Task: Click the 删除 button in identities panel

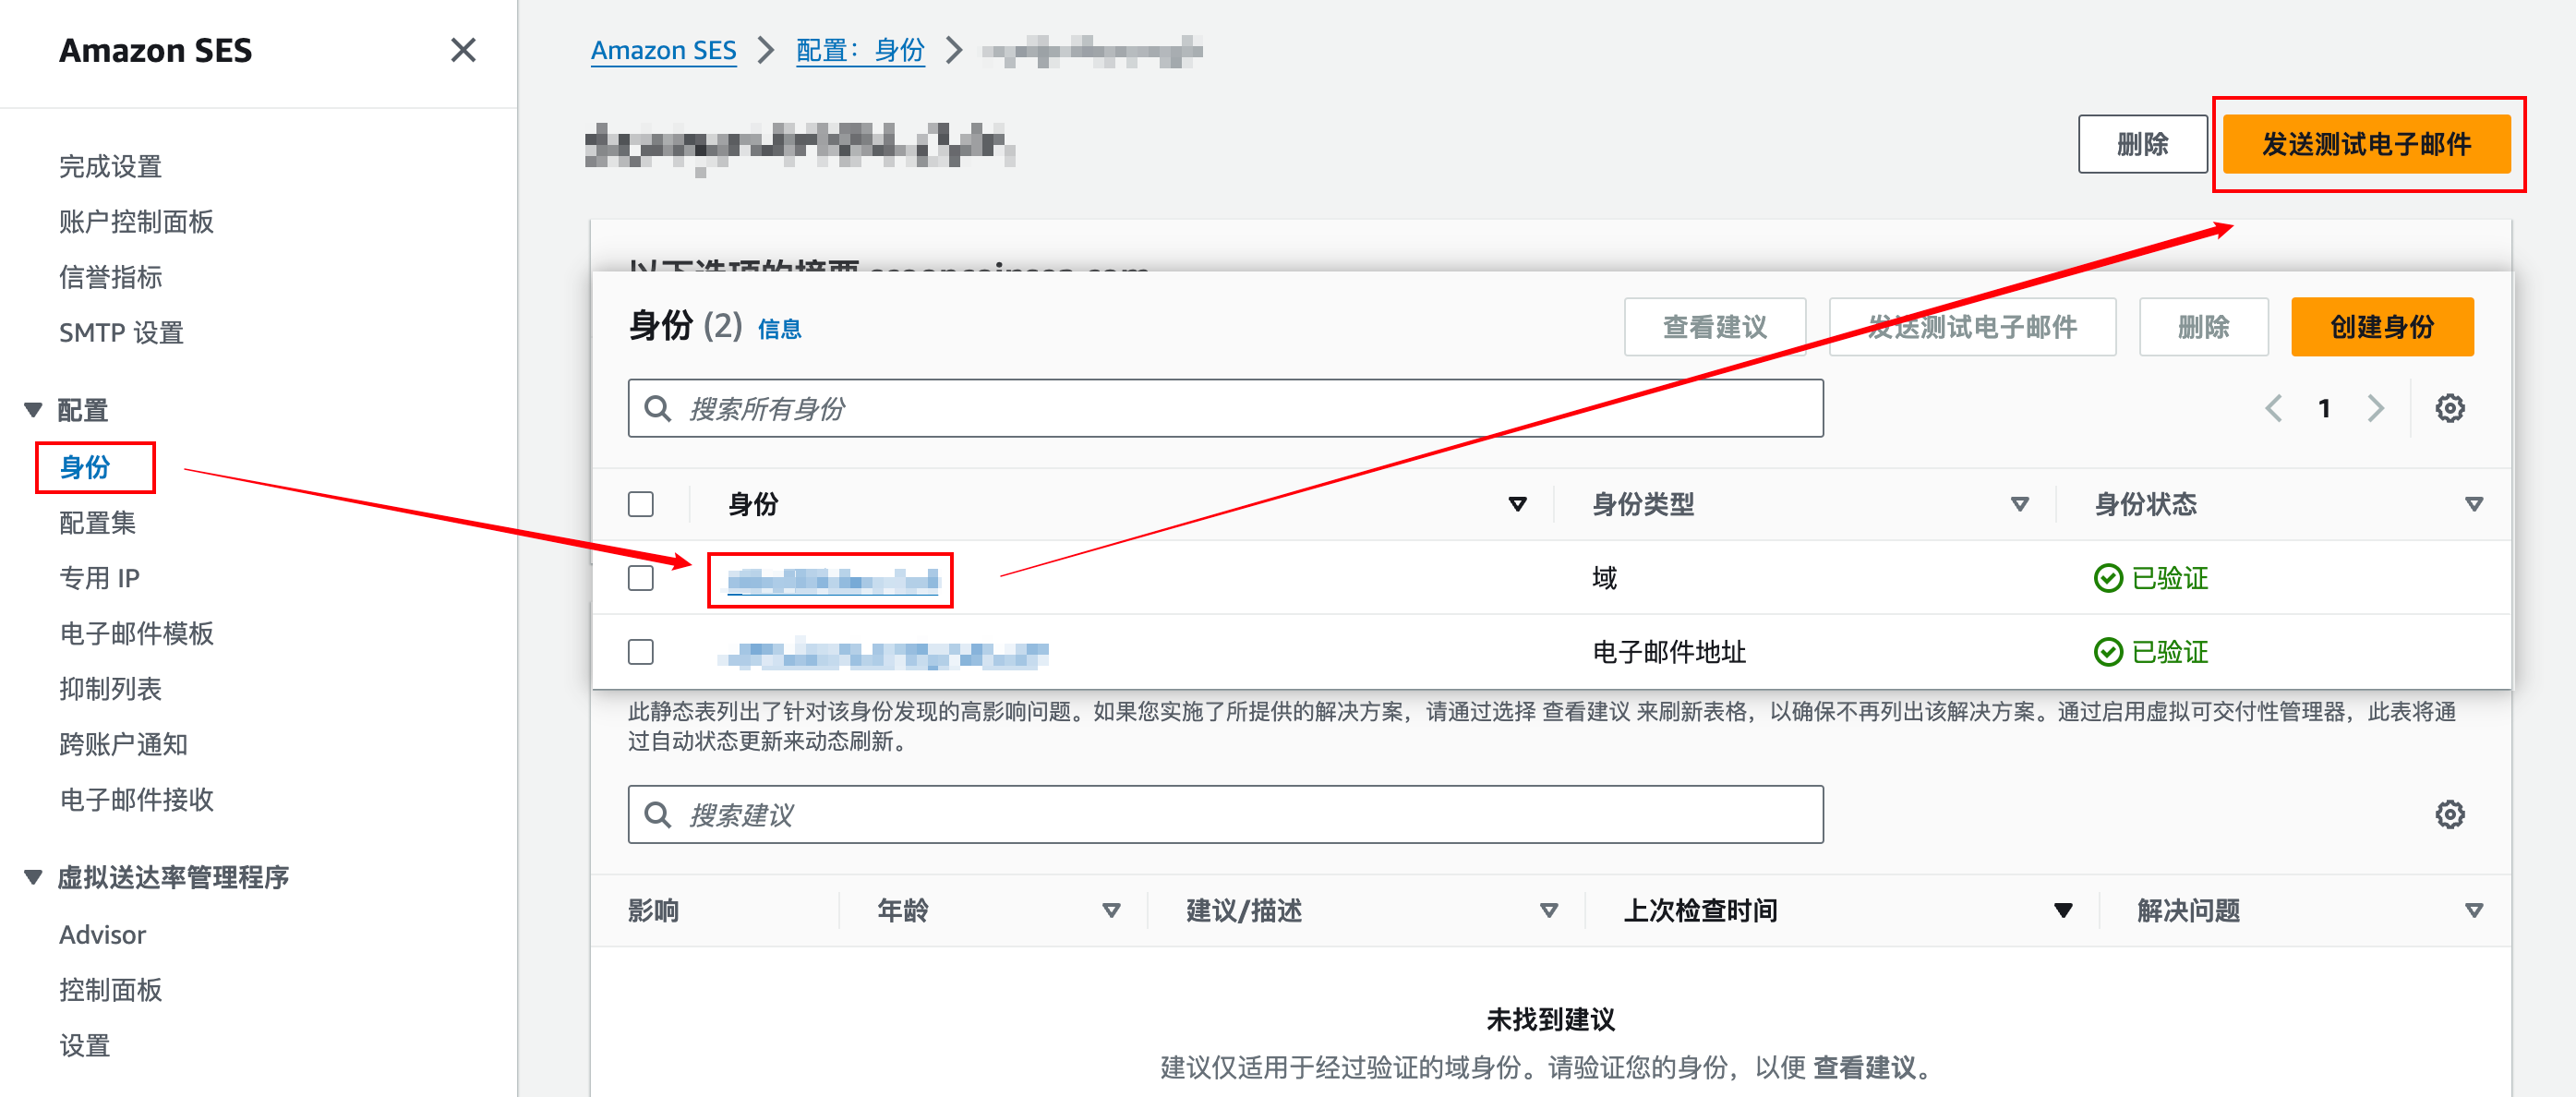Action: 2203,327
